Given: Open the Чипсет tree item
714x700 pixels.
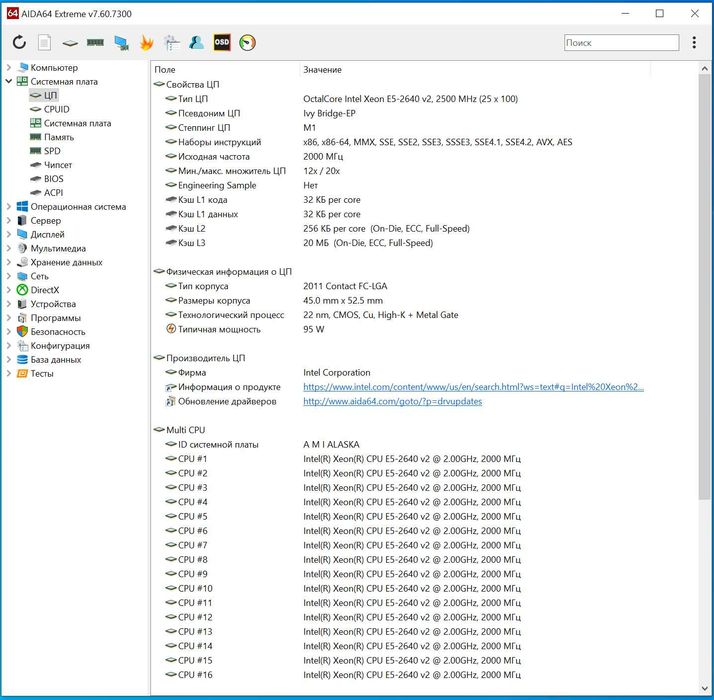Looking at the screenshot, I should tap(51, 165).
